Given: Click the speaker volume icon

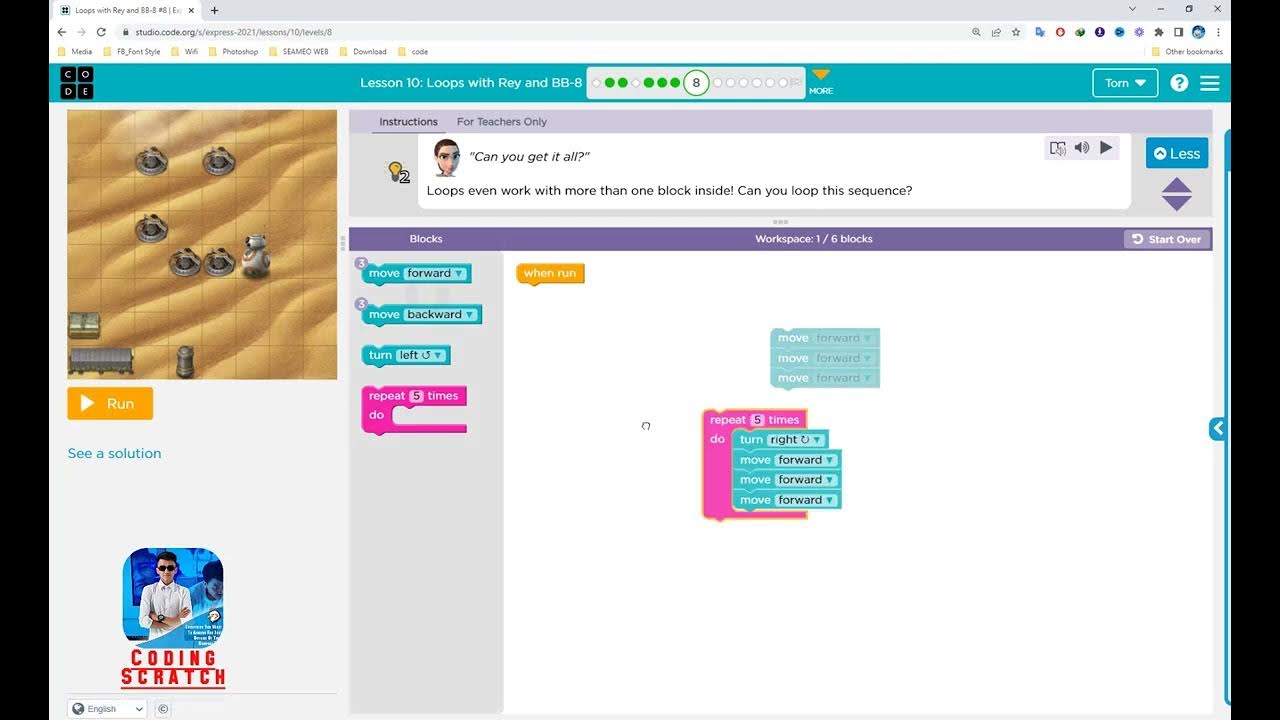Looking at the screenshot, I should 1082,148.
